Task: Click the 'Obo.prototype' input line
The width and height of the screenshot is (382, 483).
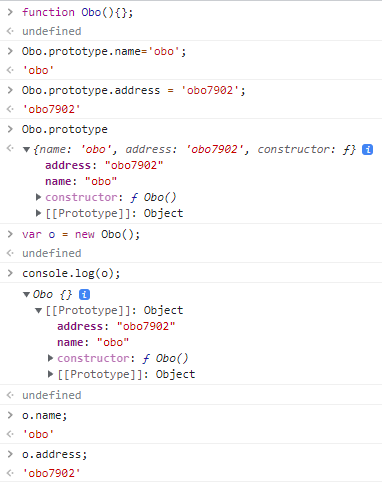Action: click(x=65, y=129)
